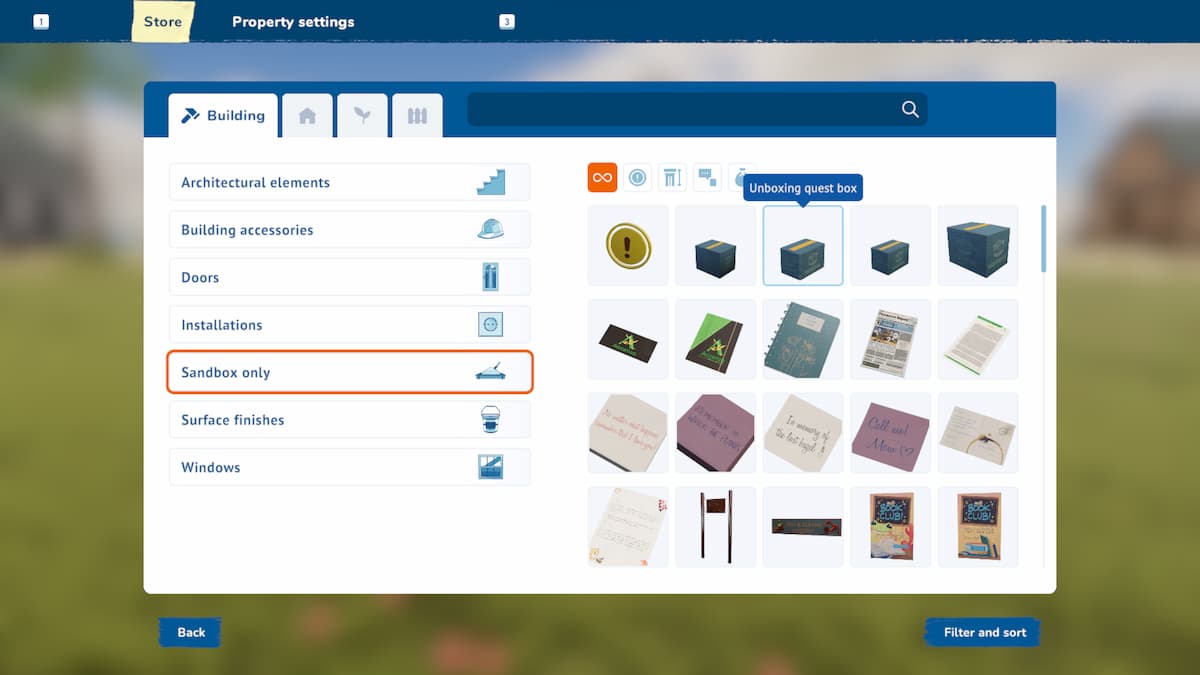Choose the large box in top row
This screenshot has height=675, width=1200.
pos(978,246)
